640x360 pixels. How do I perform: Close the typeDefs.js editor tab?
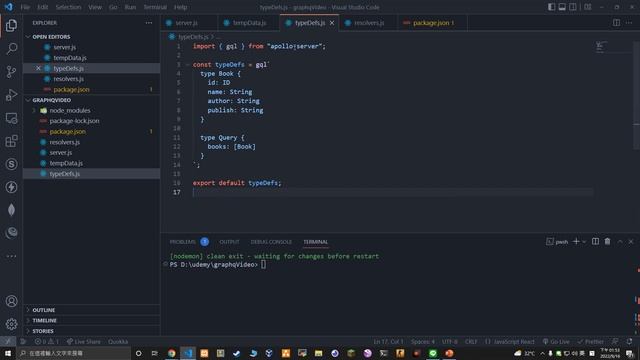coord(332,23)
